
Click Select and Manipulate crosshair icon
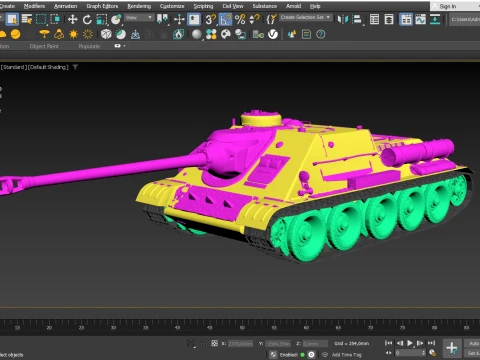pyautogui.click(x=179, y=19)
